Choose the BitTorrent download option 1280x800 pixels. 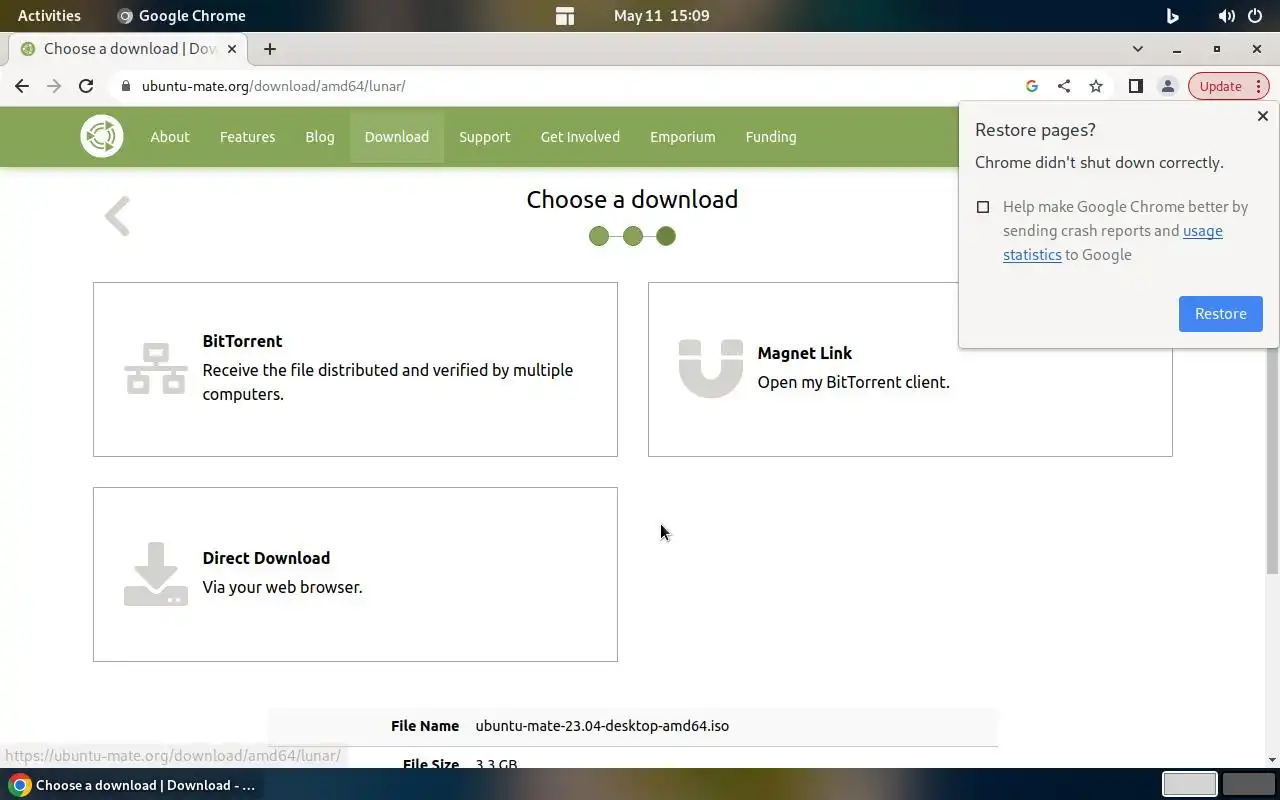[x=355, y=369]
